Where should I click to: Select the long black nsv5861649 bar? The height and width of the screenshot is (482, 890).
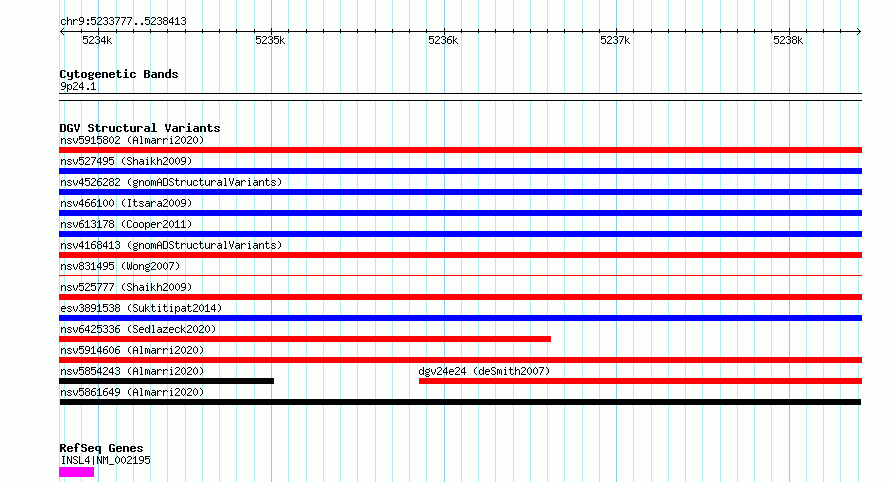(460, 402)
